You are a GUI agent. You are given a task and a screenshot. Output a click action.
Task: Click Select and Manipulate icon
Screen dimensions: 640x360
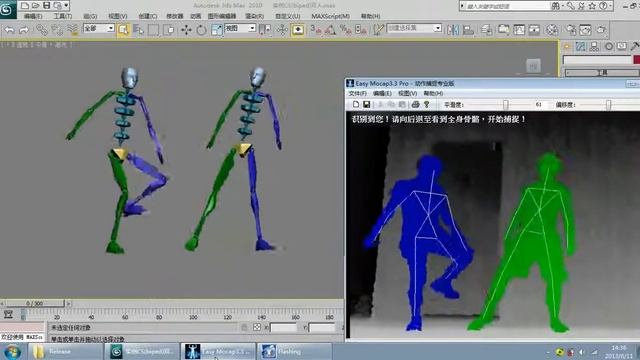pos(282,30)
